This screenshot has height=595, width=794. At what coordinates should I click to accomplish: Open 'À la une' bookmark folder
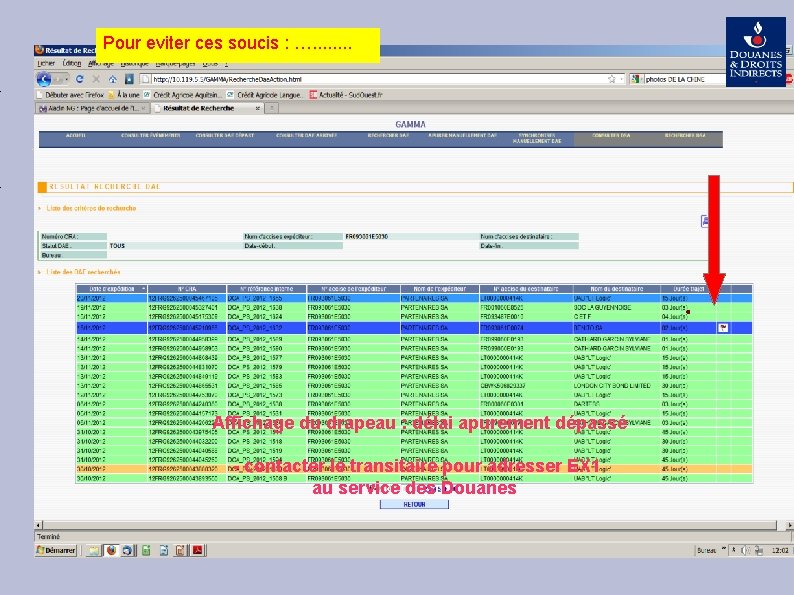tap(124, 95)
